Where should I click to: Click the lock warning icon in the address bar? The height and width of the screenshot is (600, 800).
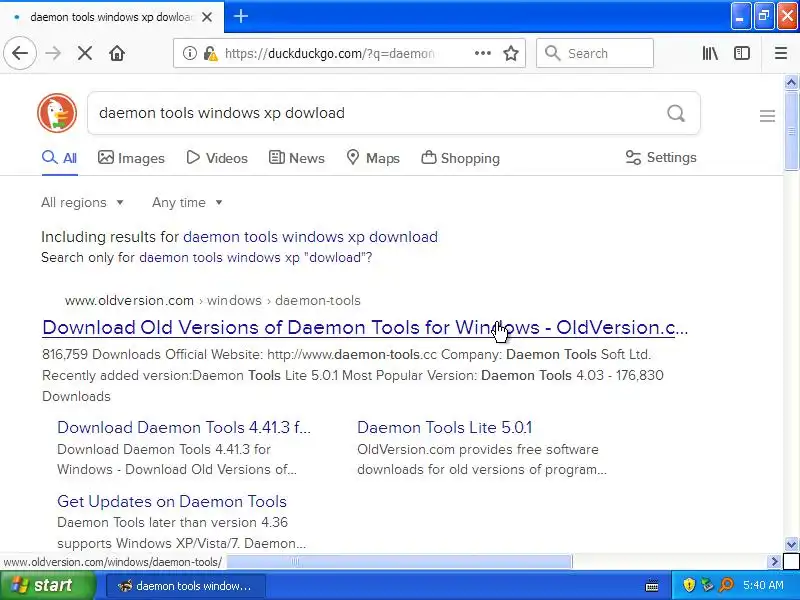[x=210, y=53]
